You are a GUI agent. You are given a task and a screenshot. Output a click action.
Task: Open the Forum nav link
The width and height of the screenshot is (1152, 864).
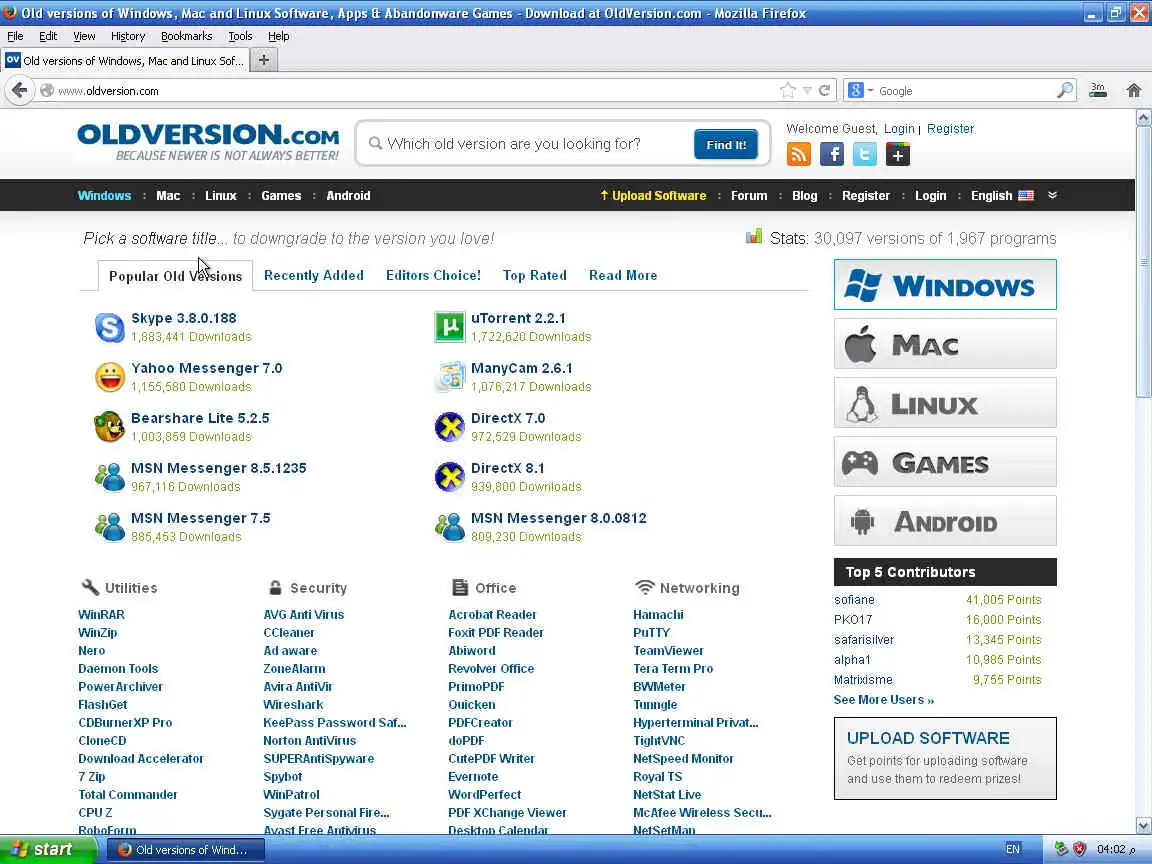click(749, 195)
